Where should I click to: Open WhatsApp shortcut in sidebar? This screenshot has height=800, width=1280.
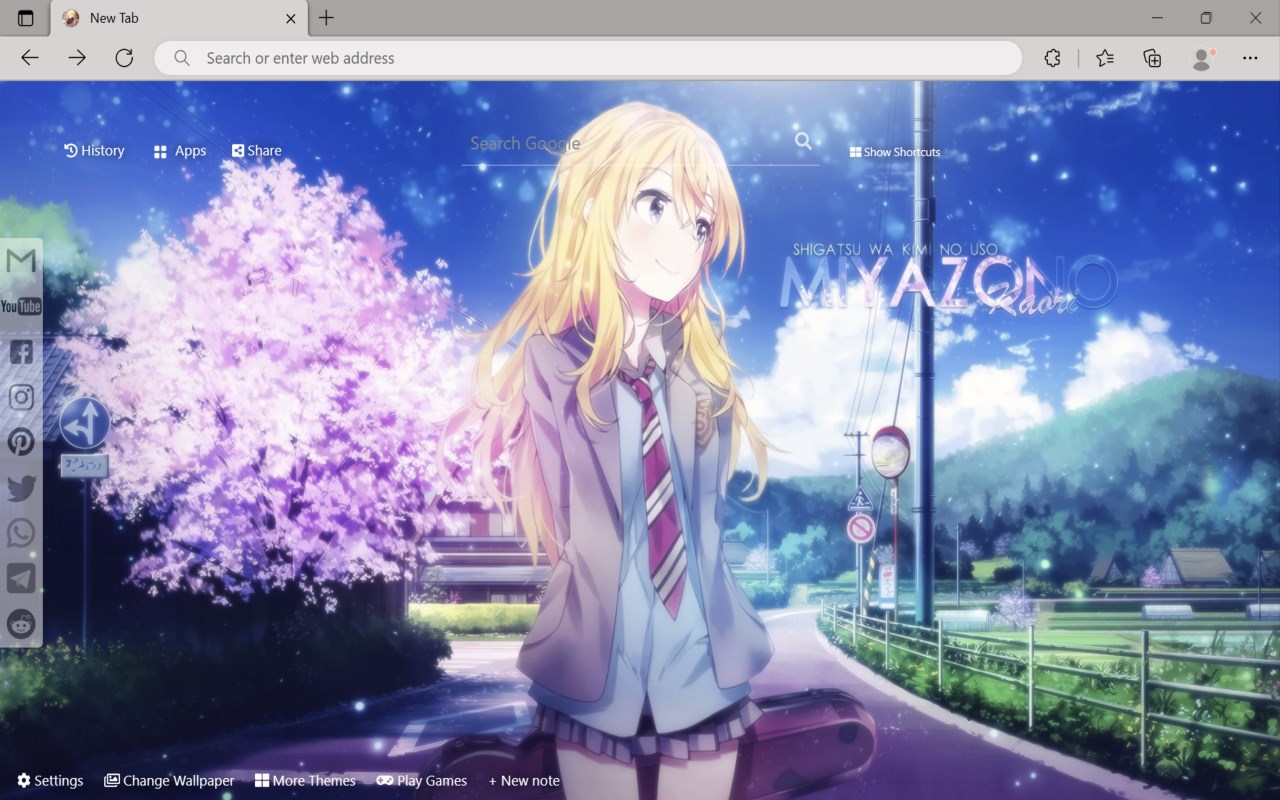[21, 533]
